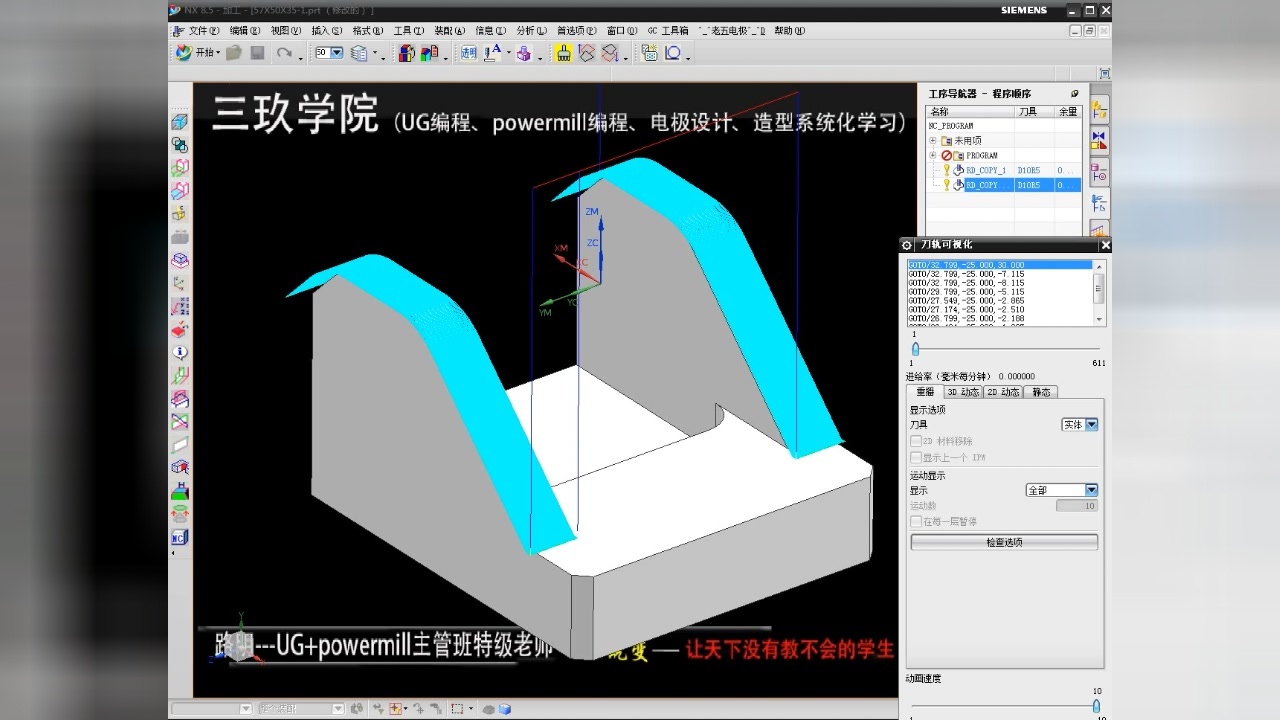Open the 显示 全部 dropdown
The width and height of the screenshot is (1280, 720).
click(1062, 490)
